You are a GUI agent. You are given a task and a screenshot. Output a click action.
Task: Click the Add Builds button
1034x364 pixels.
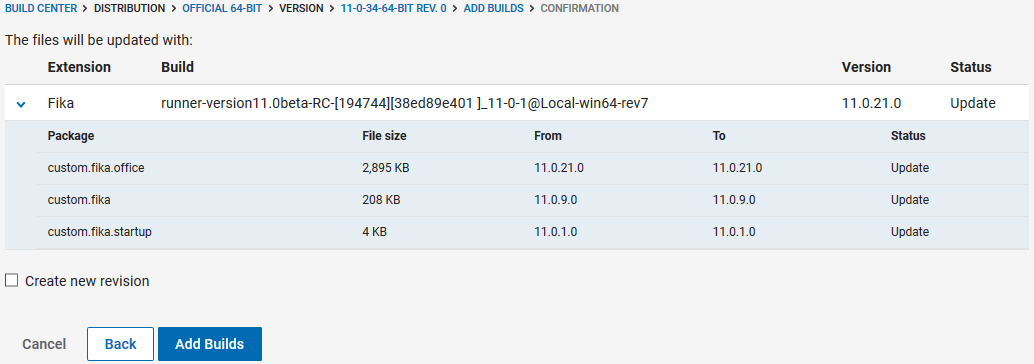click(210, 344)
